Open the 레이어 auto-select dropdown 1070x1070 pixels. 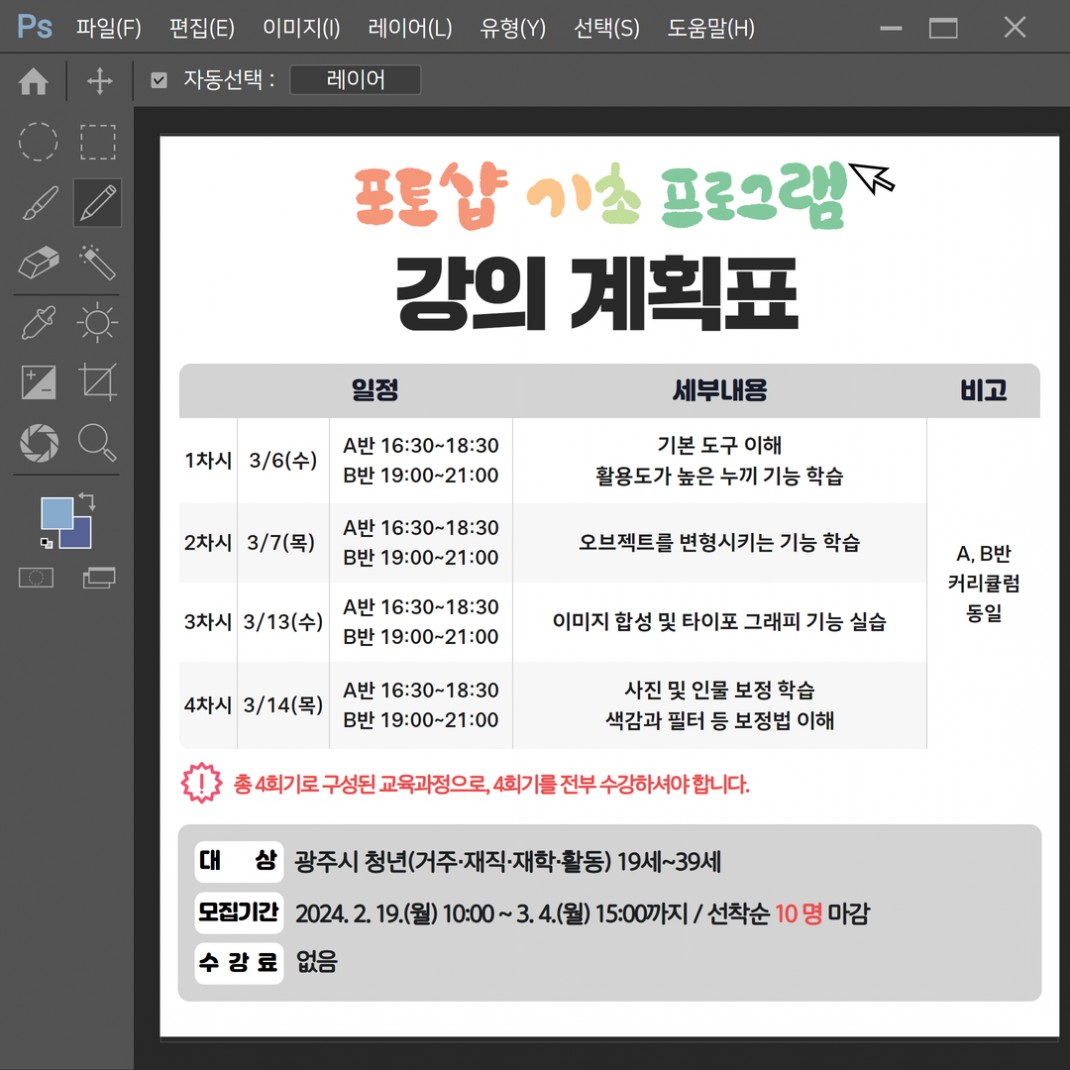click(x=355, y=80)
